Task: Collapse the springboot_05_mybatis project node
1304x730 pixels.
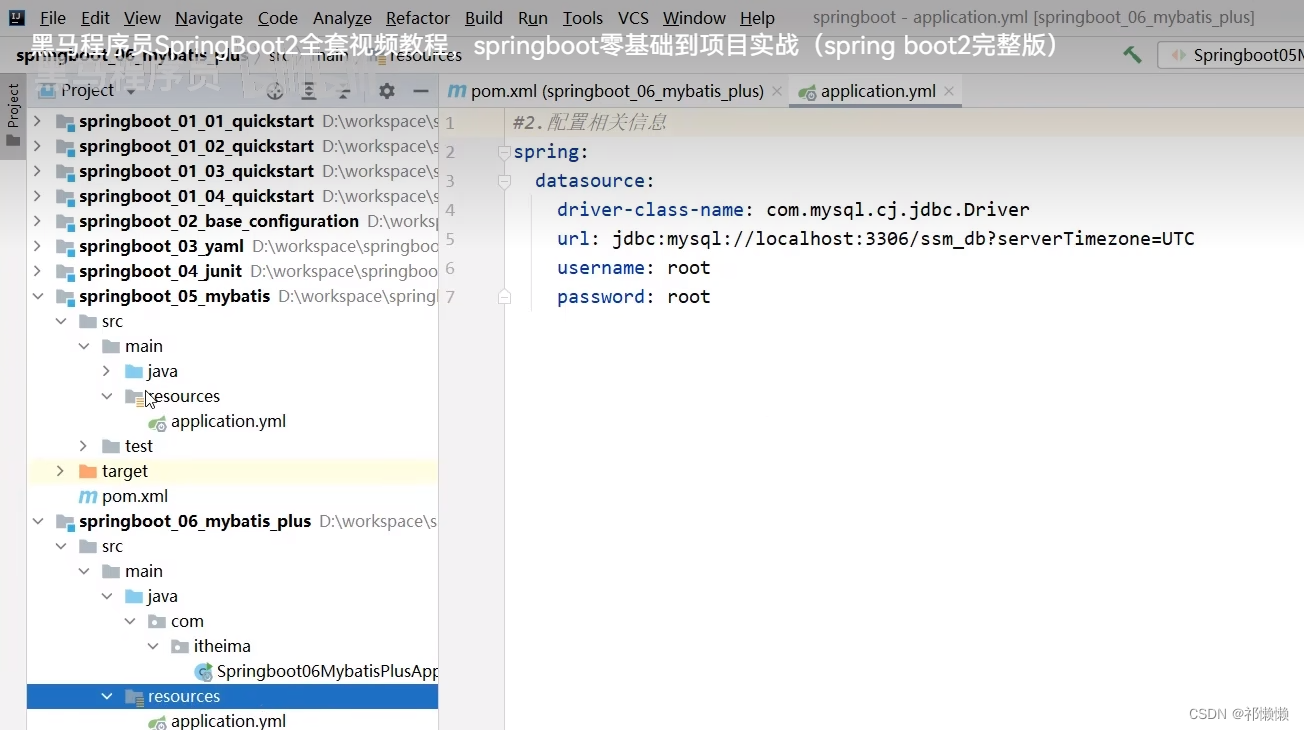Action: 38,296
